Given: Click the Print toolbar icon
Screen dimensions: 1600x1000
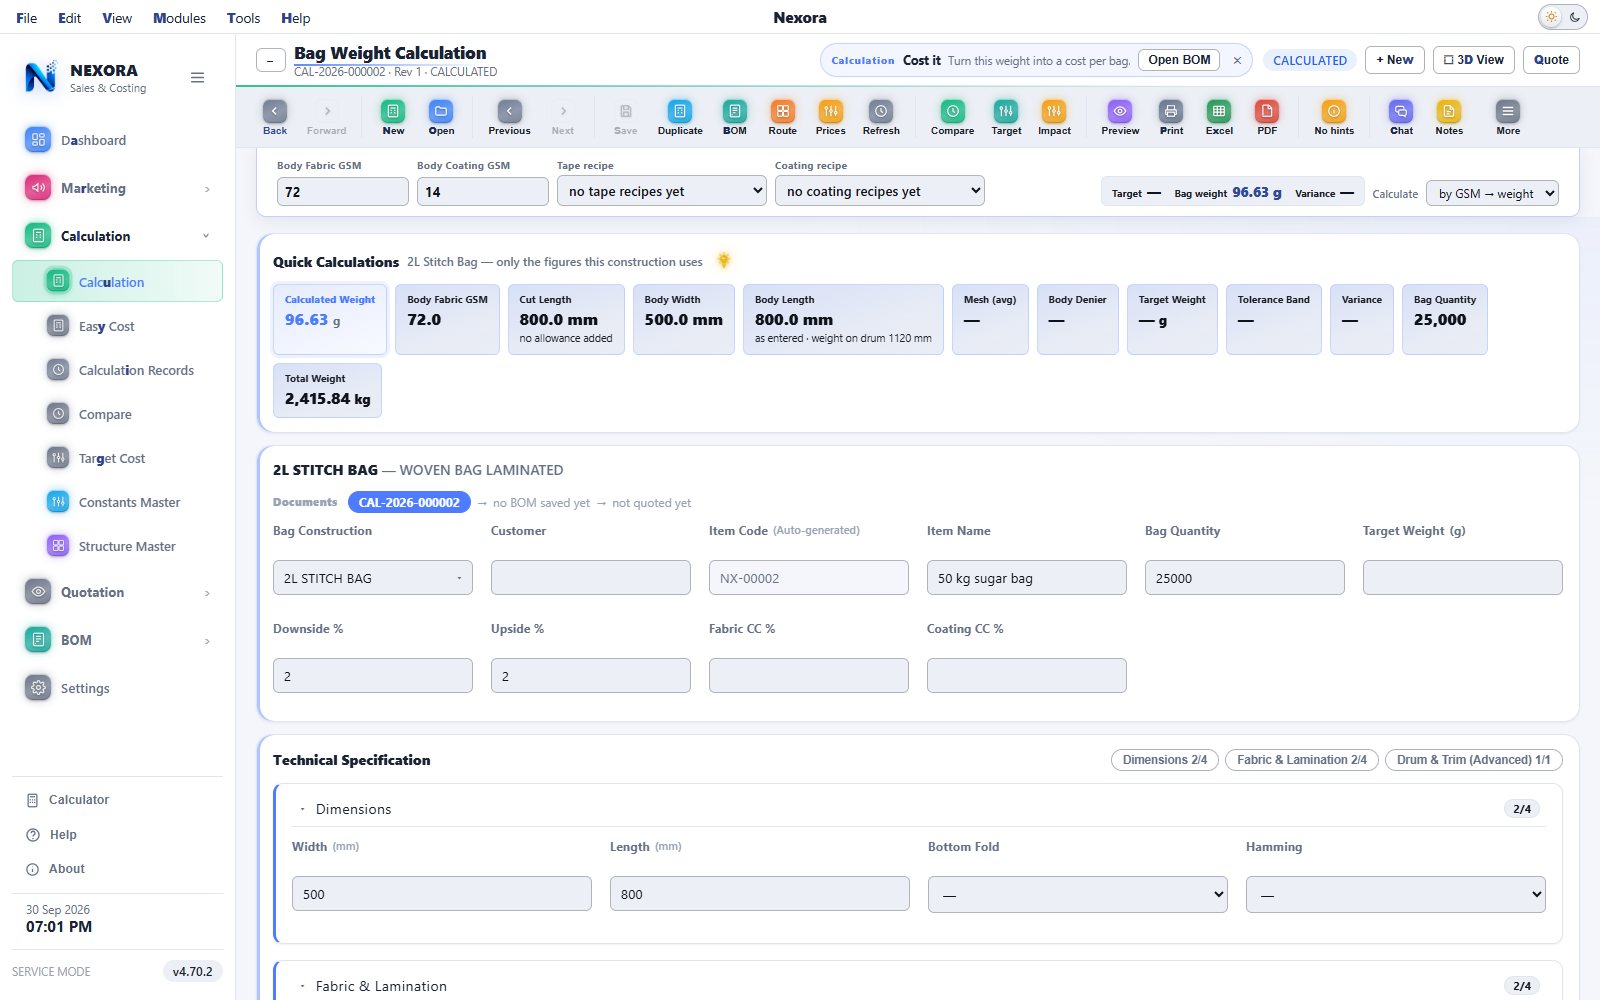Looking at the screenshot, I should (x=1171, y=117).
